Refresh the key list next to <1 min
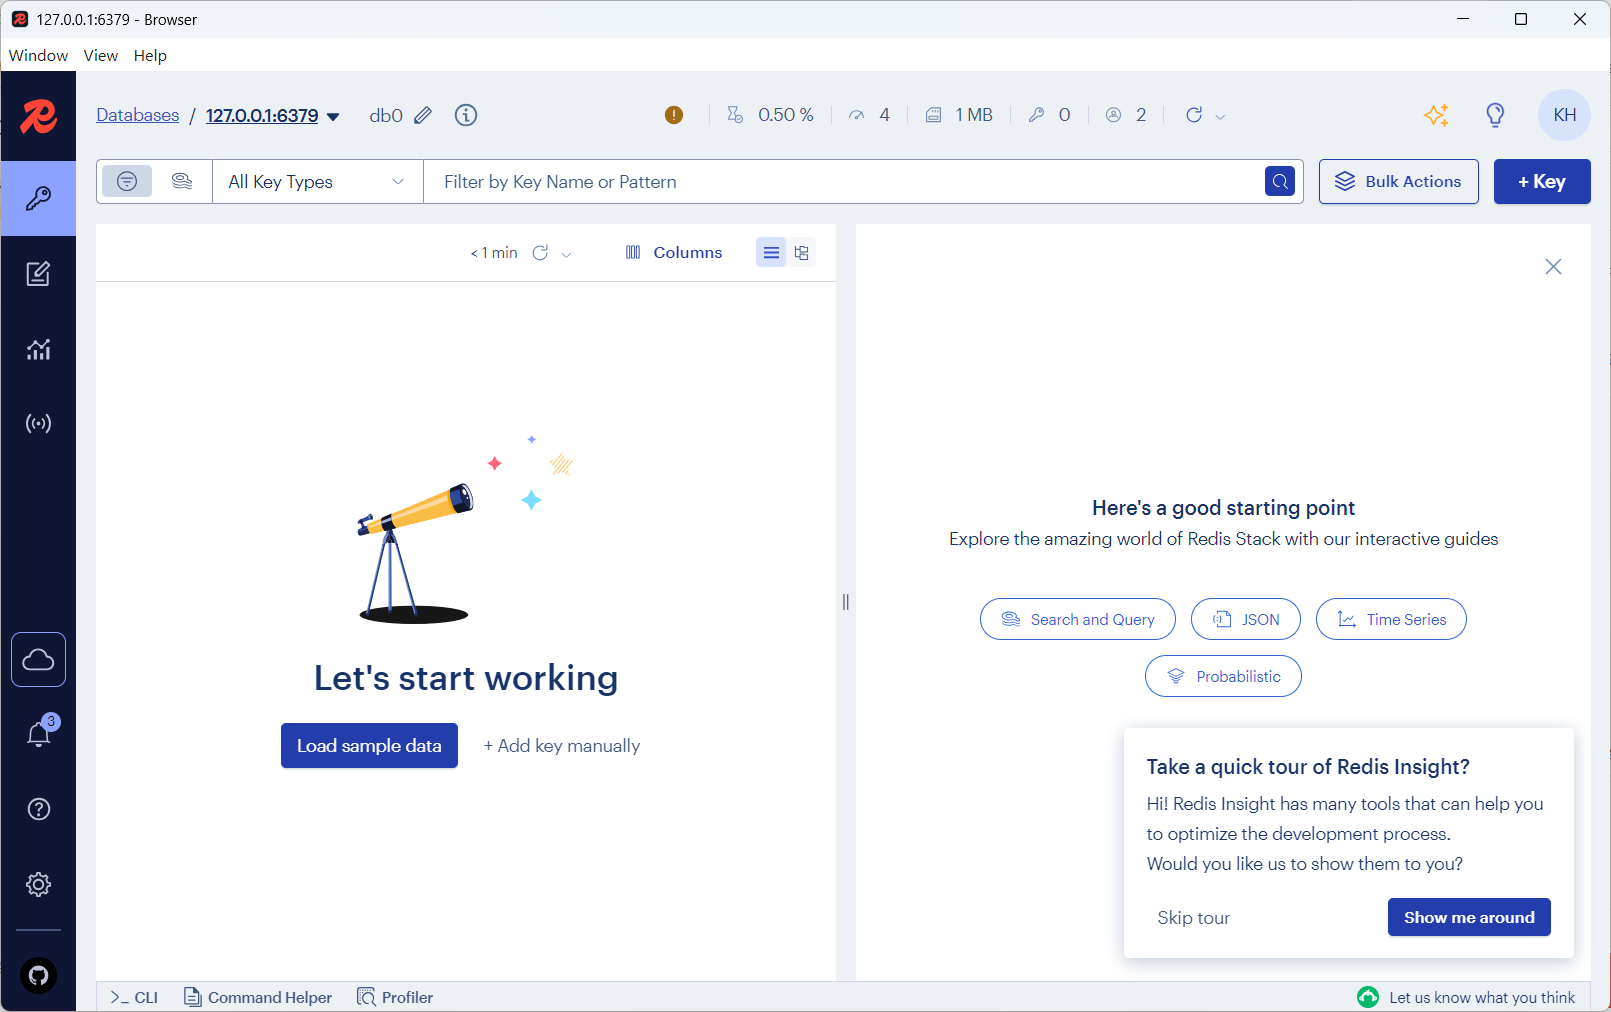Screen dimensions: 1611x1012 (x=540, y=253)
